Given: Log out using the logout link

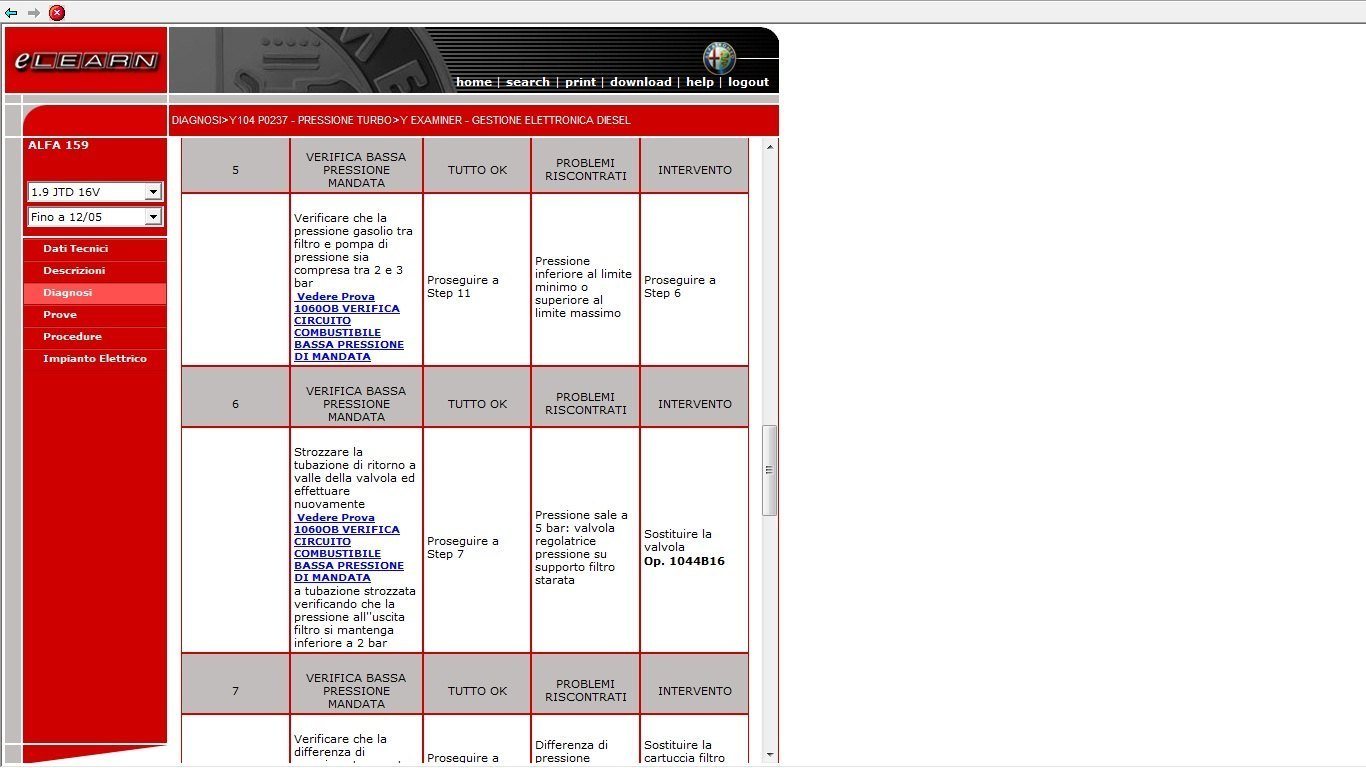Looking at the screenshot, I should 748,82.
